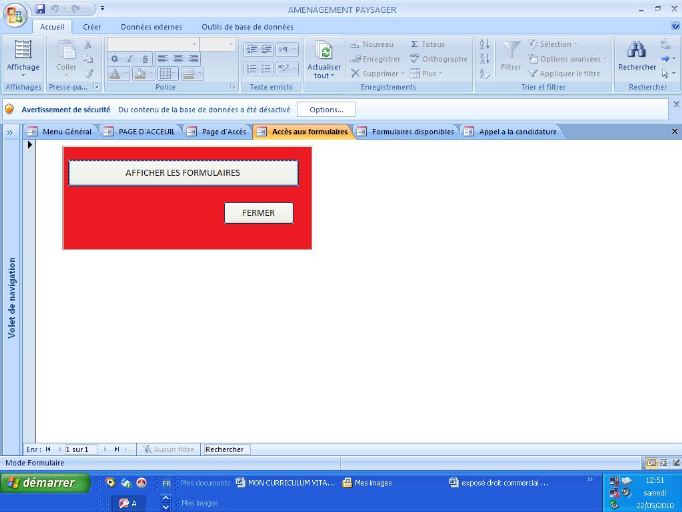Toggle Appliquer le filtre
This screenshot has height=512, width=682.
(564, 74)
